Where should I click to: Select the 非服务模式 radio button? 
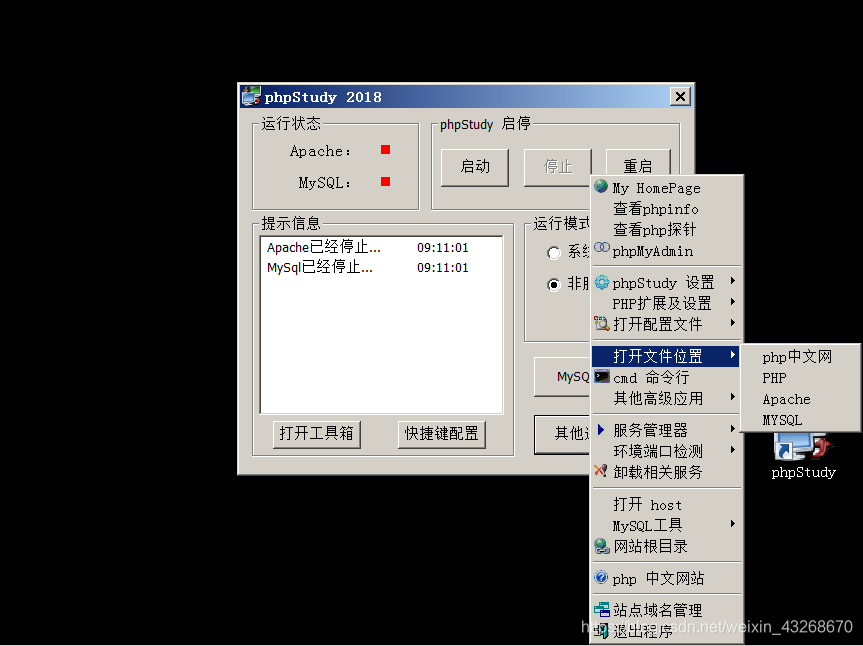point(554,284)
